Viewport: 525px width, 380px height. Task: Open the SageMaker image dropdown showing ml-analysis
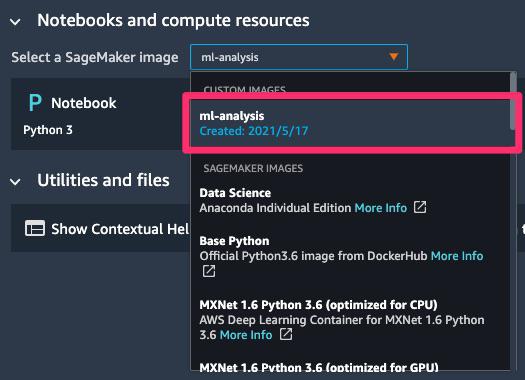pos(299,57)
